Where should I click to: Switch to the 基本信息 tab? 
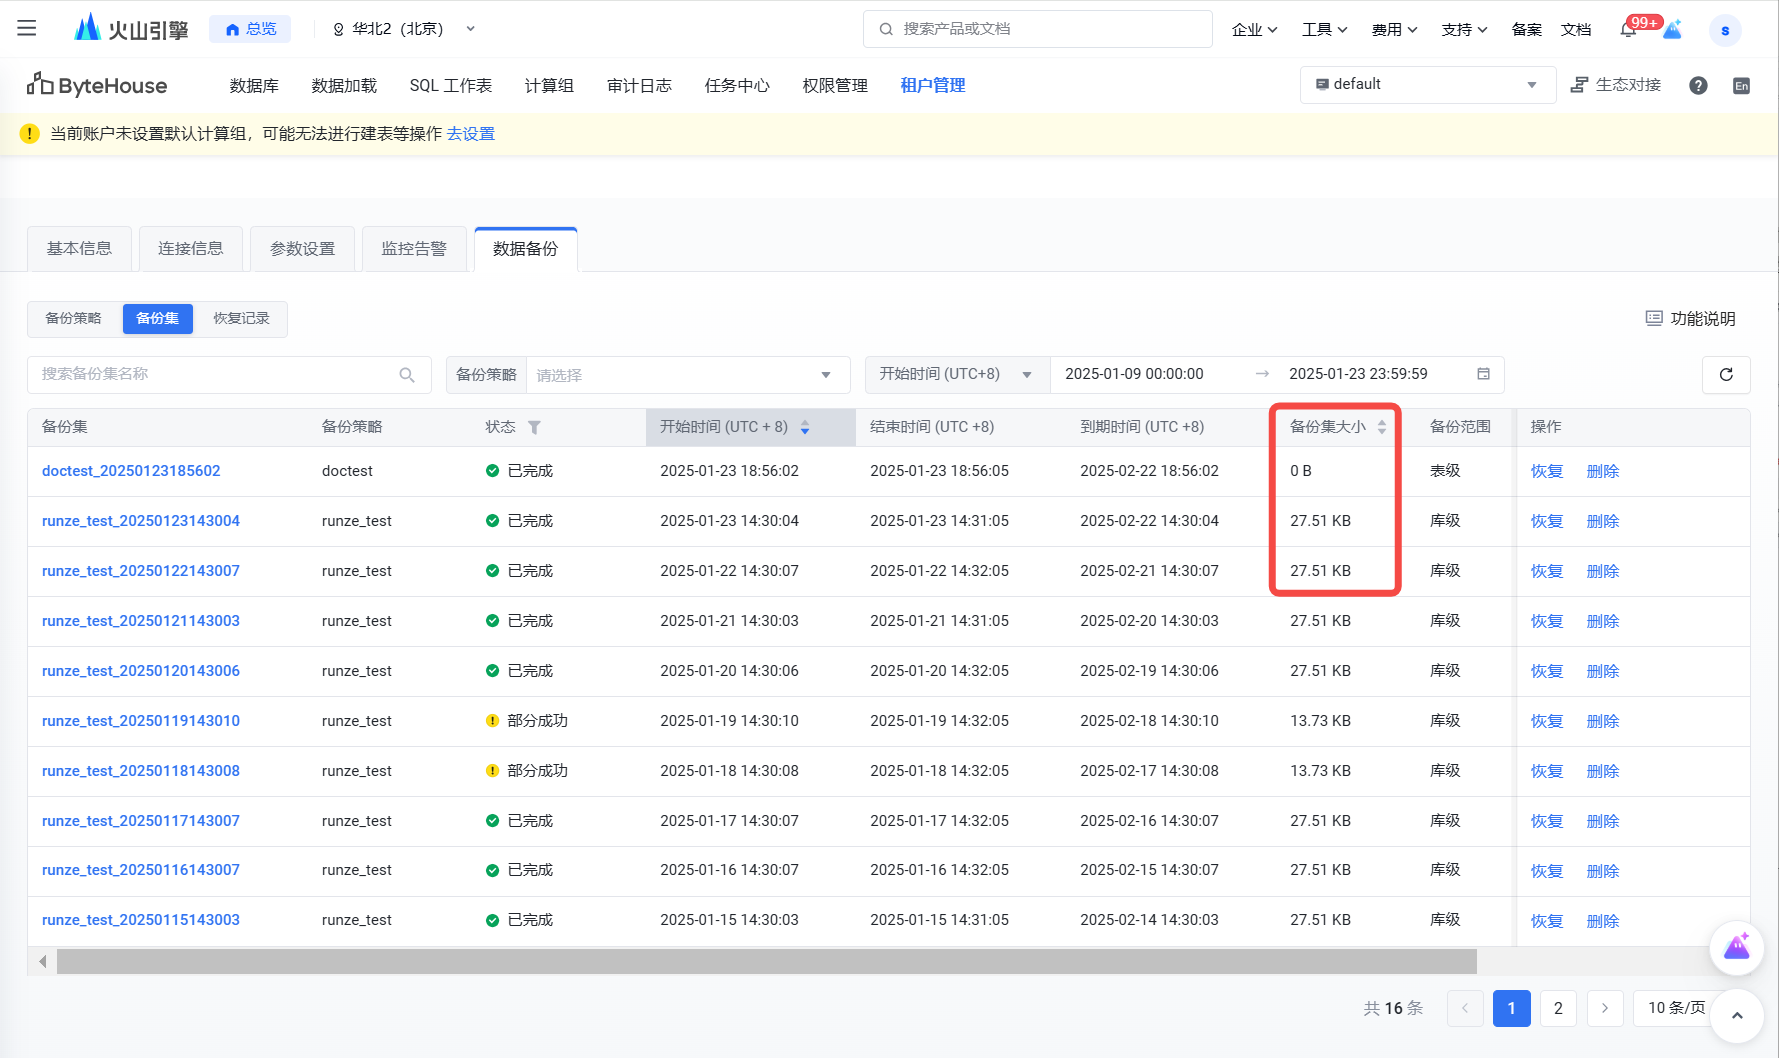(79, 248)
